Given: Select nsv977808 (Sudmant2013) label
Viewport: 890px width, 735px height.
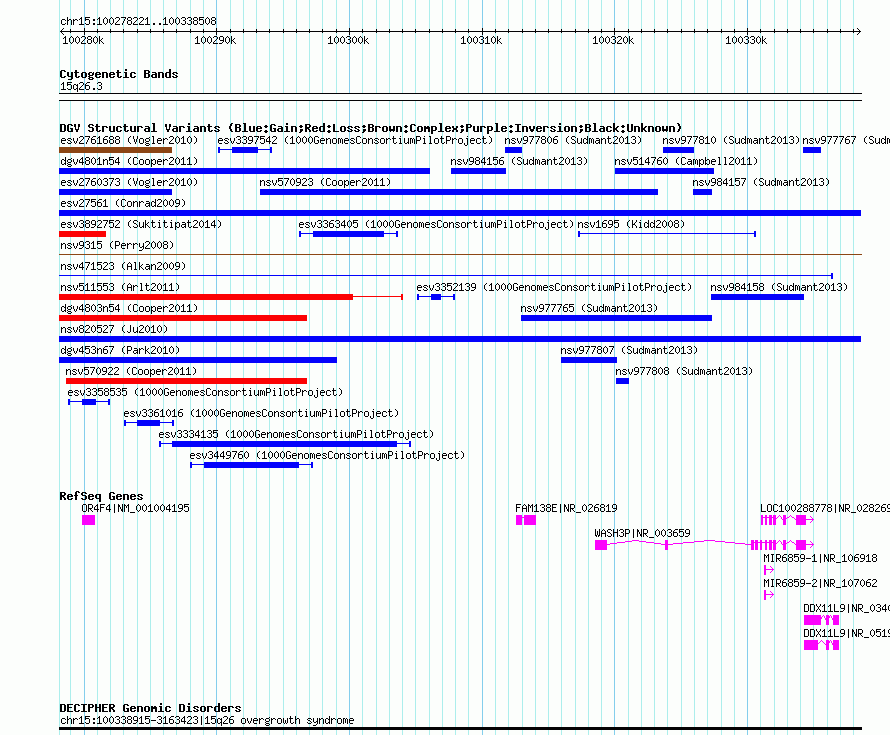Looking at the screenshot, I should (x=684, y=371).
